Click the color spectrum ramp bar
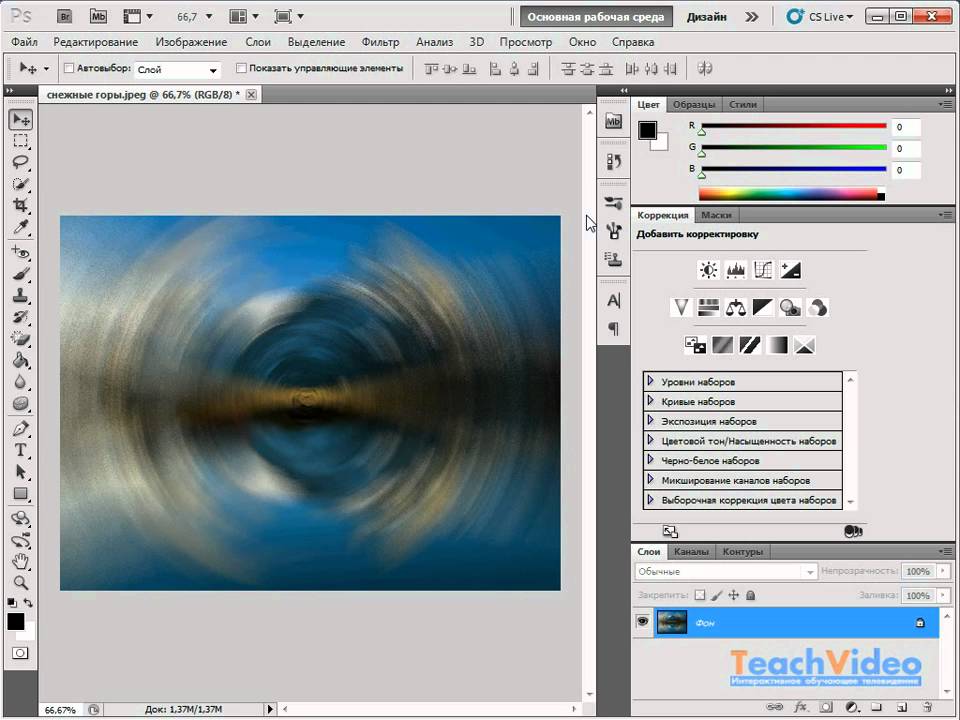 [x=791, y=195]
